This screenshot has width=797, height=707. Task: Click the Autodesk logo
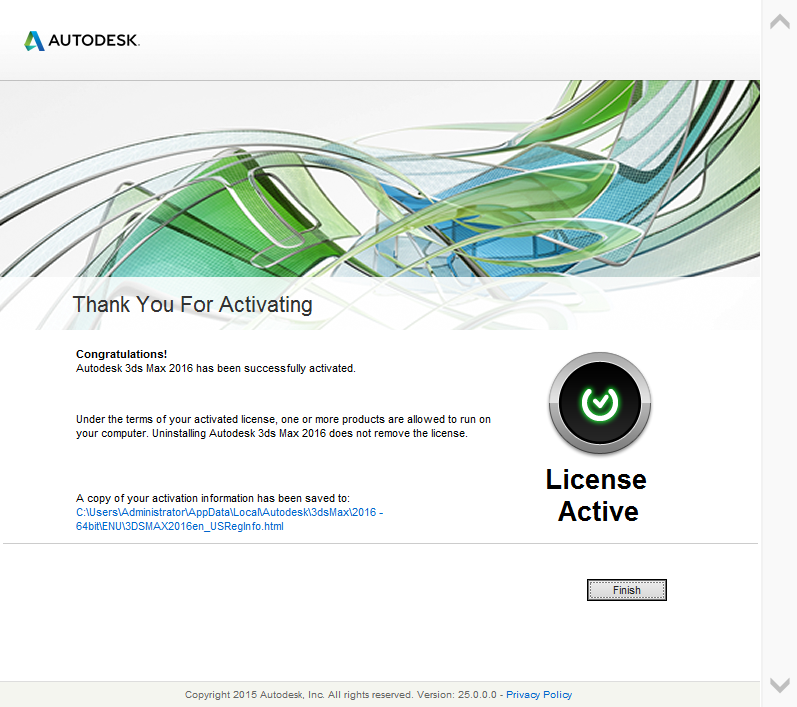tap(82, 41)
